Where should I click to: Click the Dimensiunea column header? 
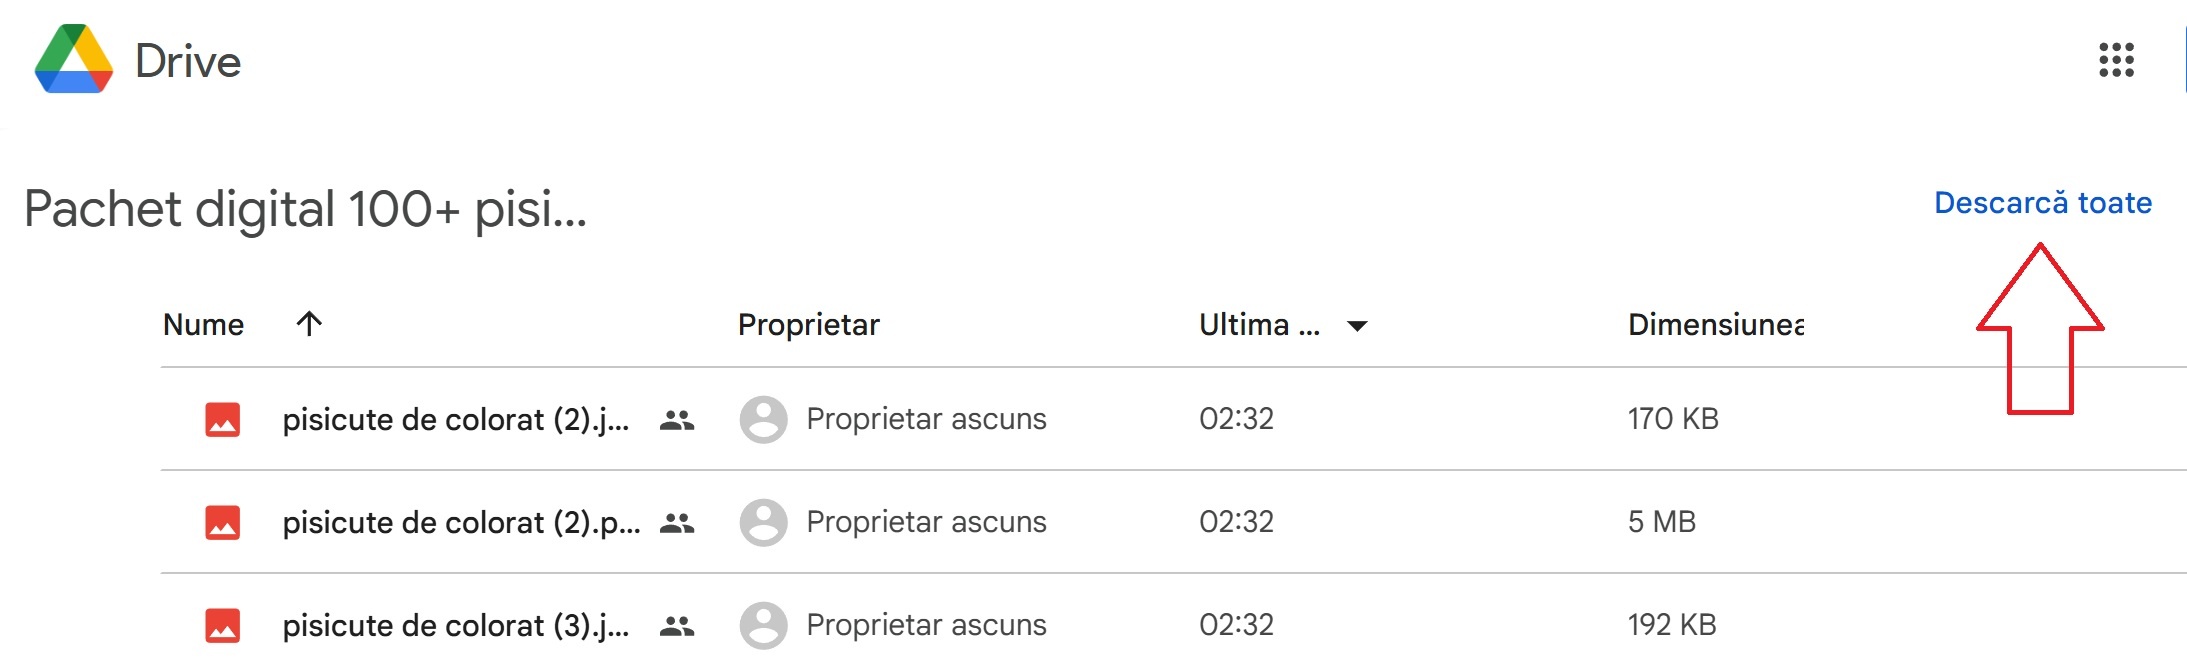pyautogui.click(x=1716, y=324)
